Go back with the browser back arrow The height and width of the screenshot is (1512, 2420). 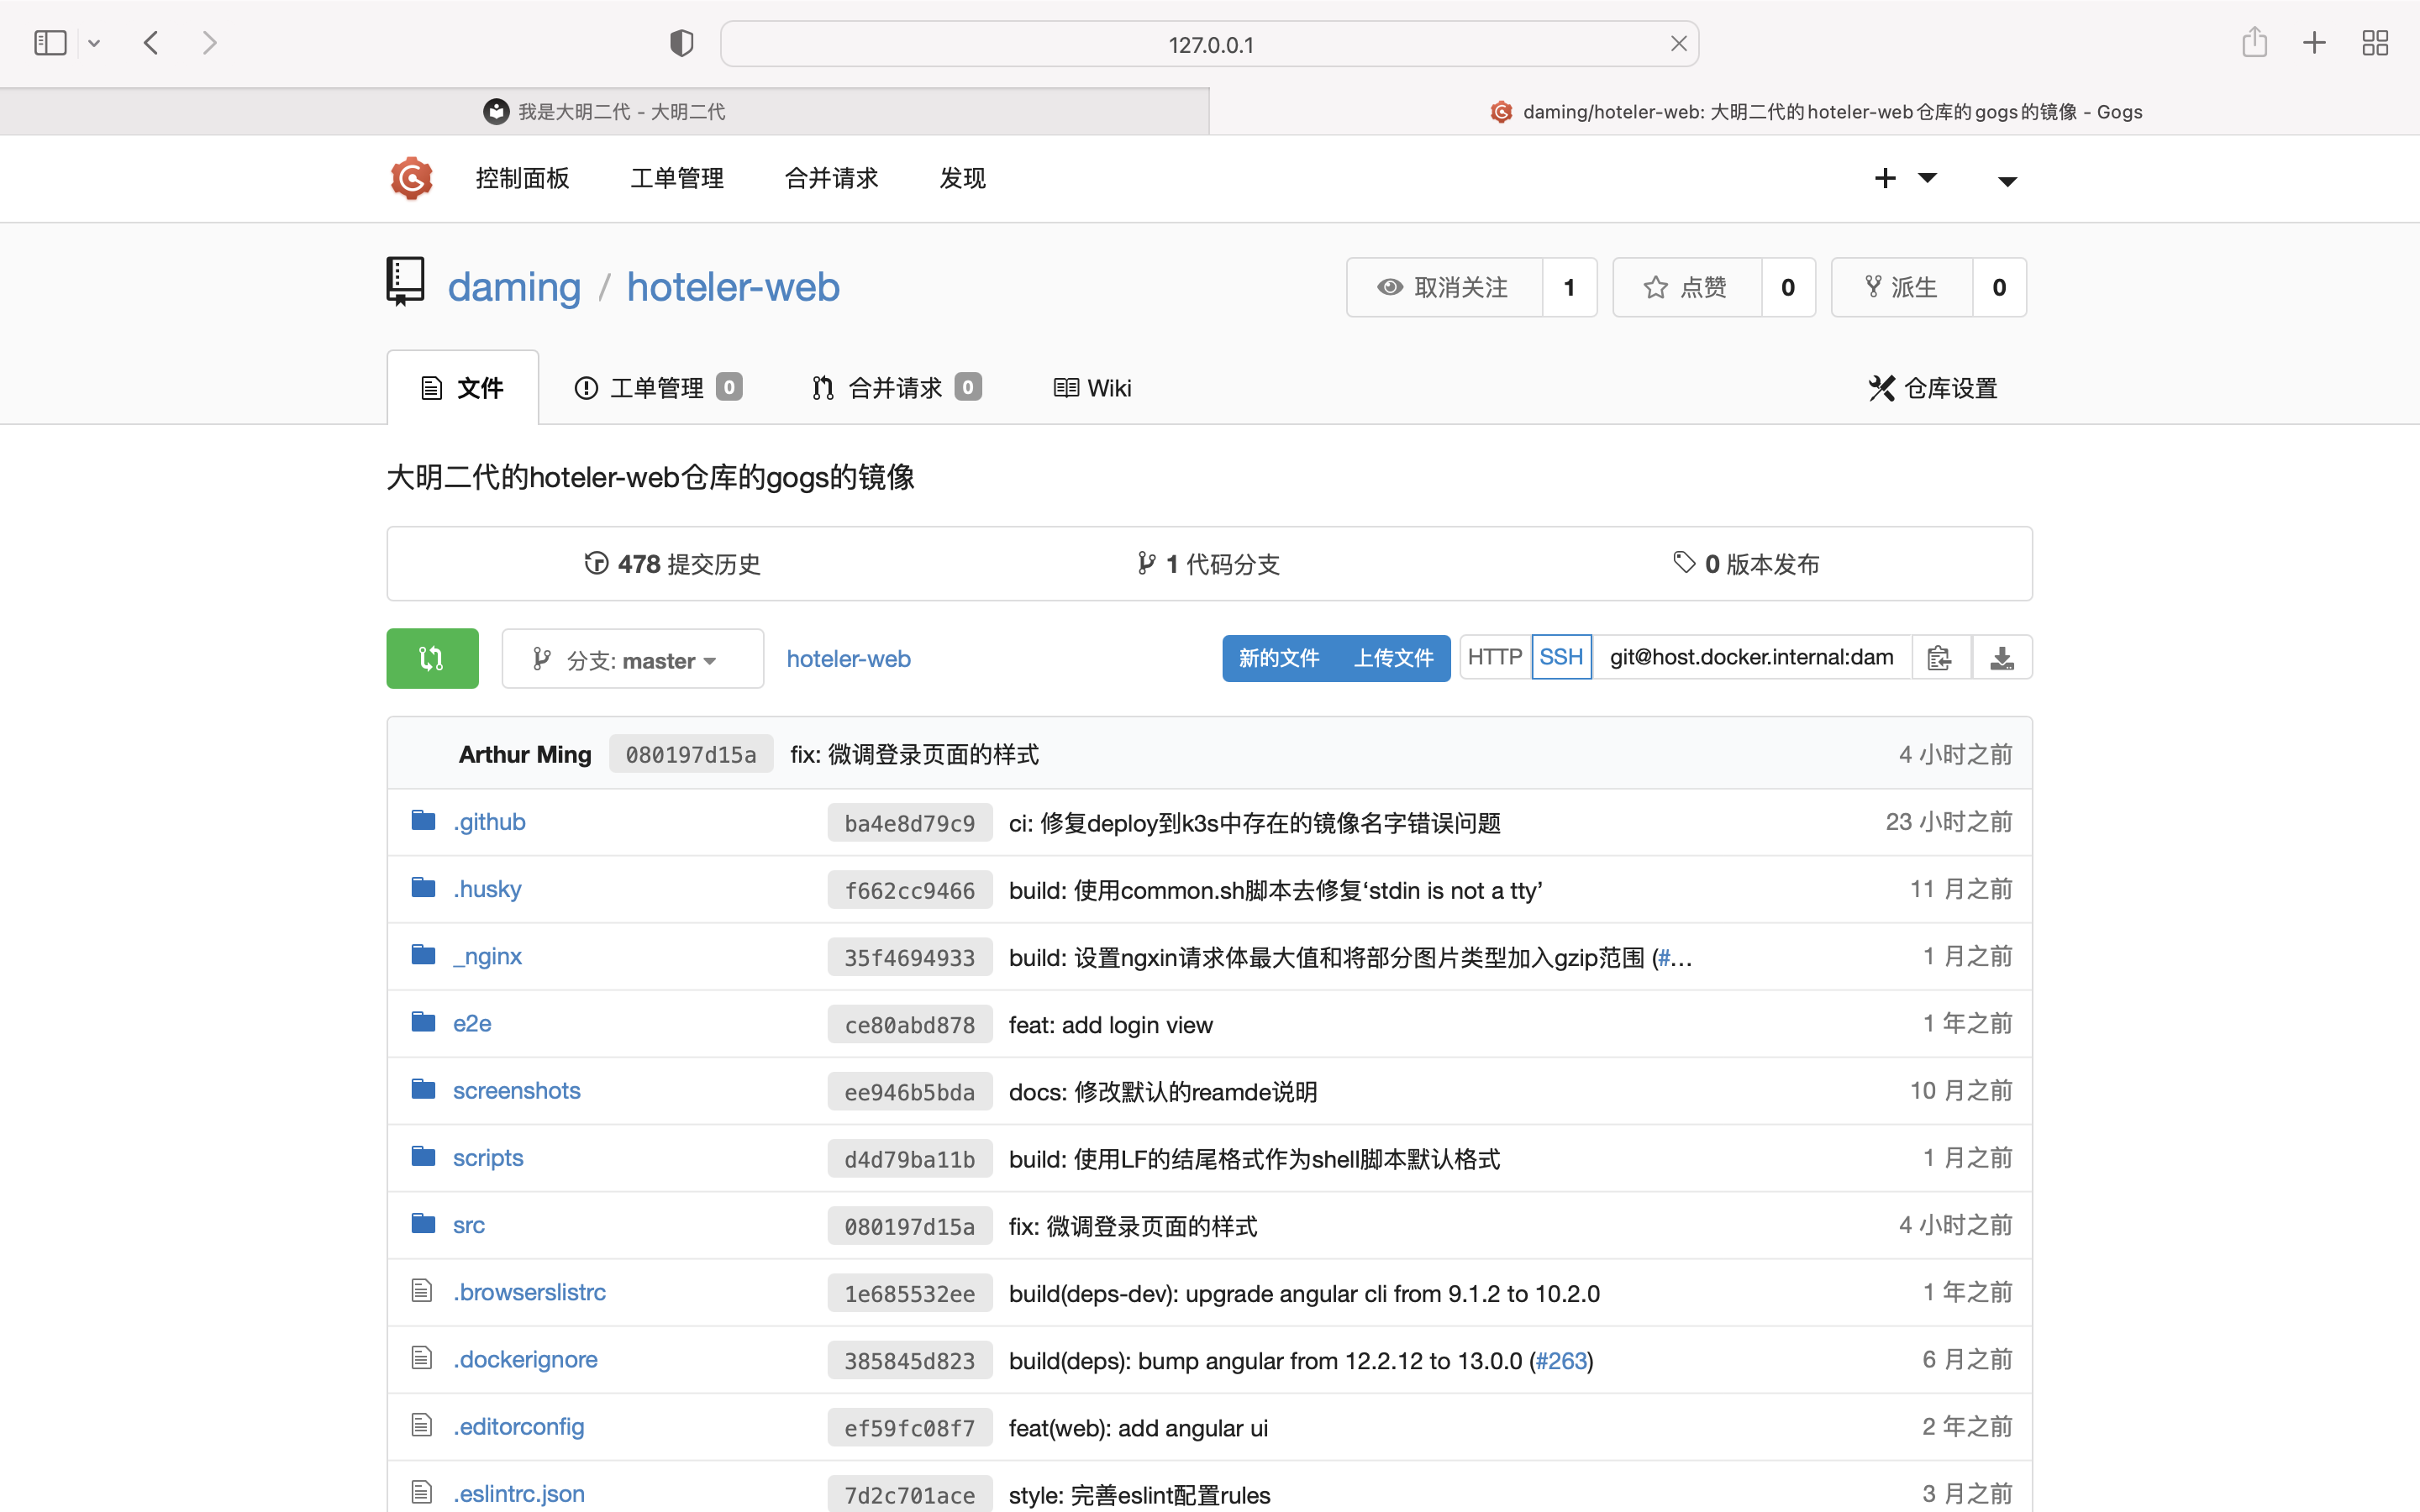[151, 43]
